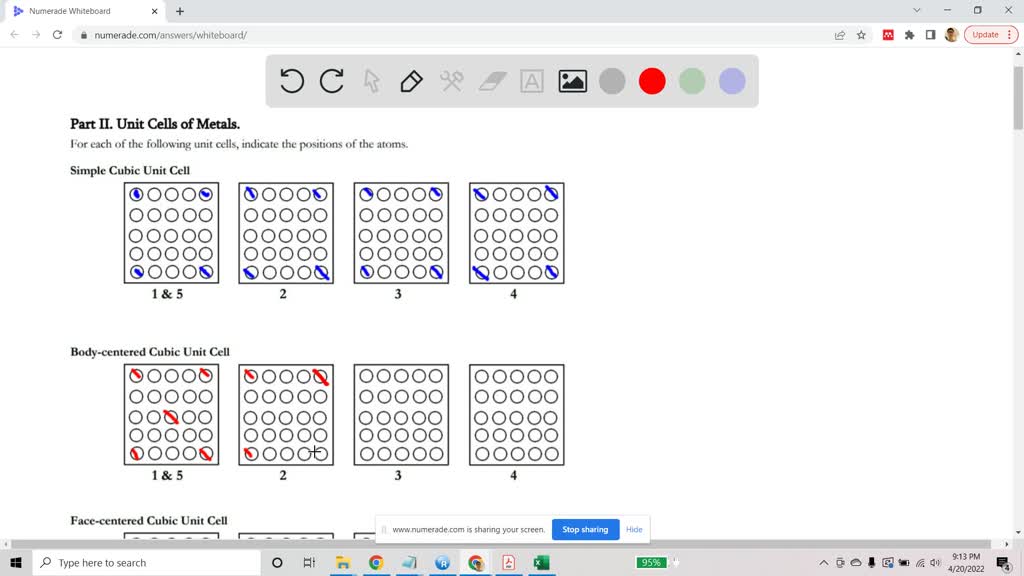Image resolution: width=1024 pixels, height=576 pixels.
Task: Click the scissors cut tool
Action: click(x=451, y=81)
